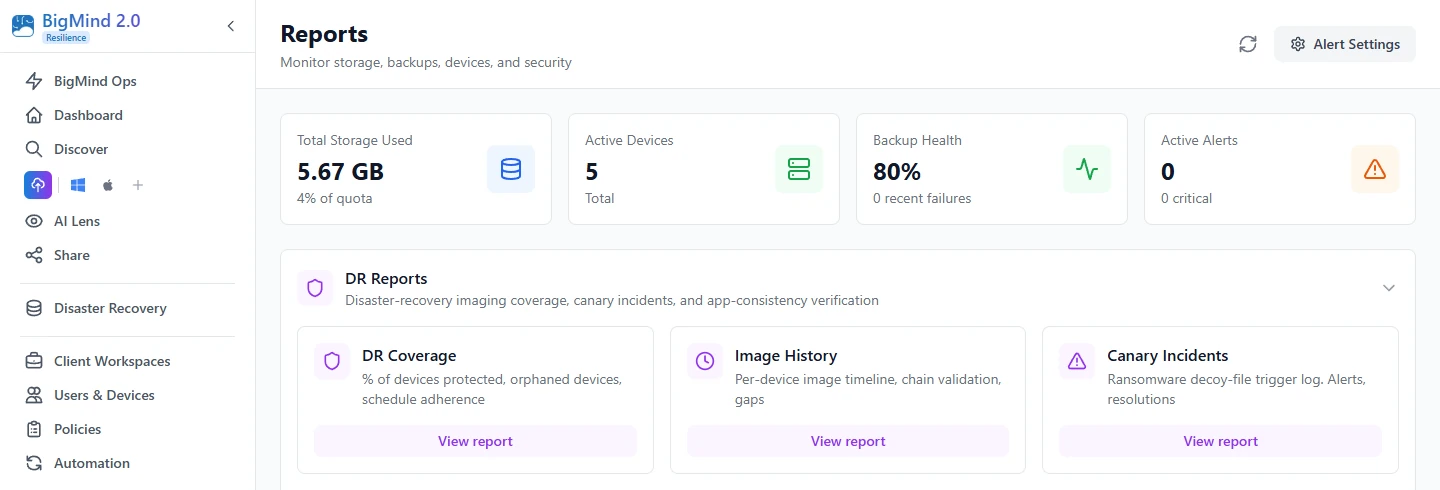This screenshot has height=490, width=1440.
Task: Click the 5.67 GB storage value
Action: [341, 171]
